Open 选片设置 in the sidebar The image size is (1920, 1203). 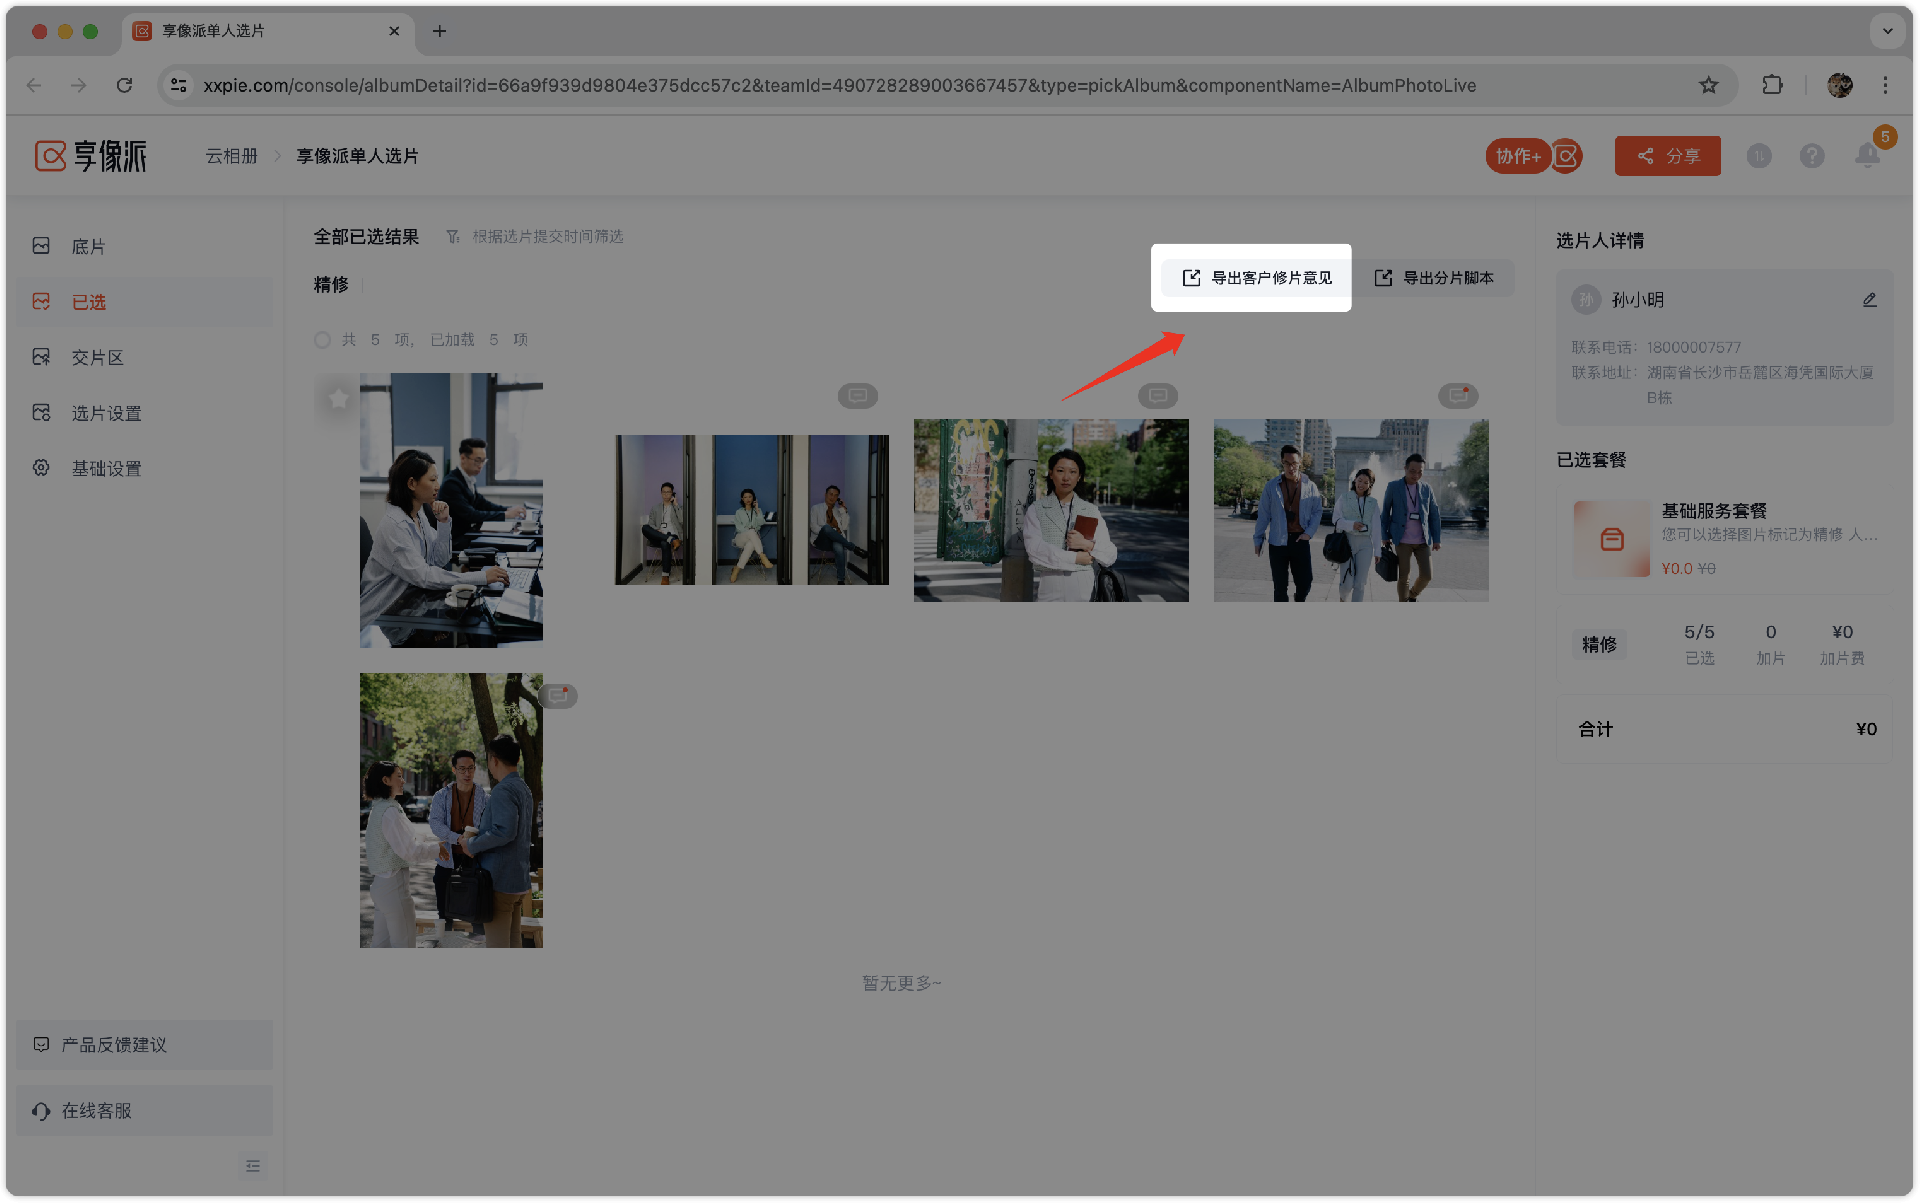(106, 413)
